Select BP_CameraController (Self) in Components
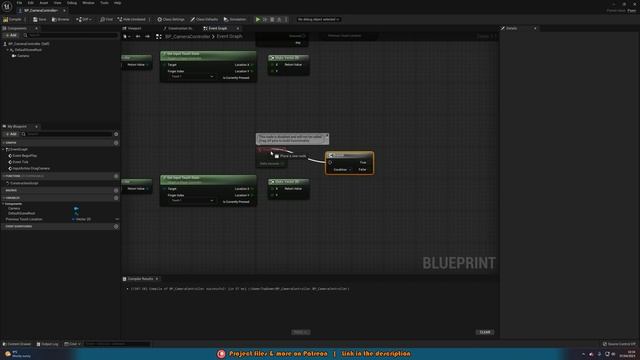The image size is (640, 360). click(29, 44)
